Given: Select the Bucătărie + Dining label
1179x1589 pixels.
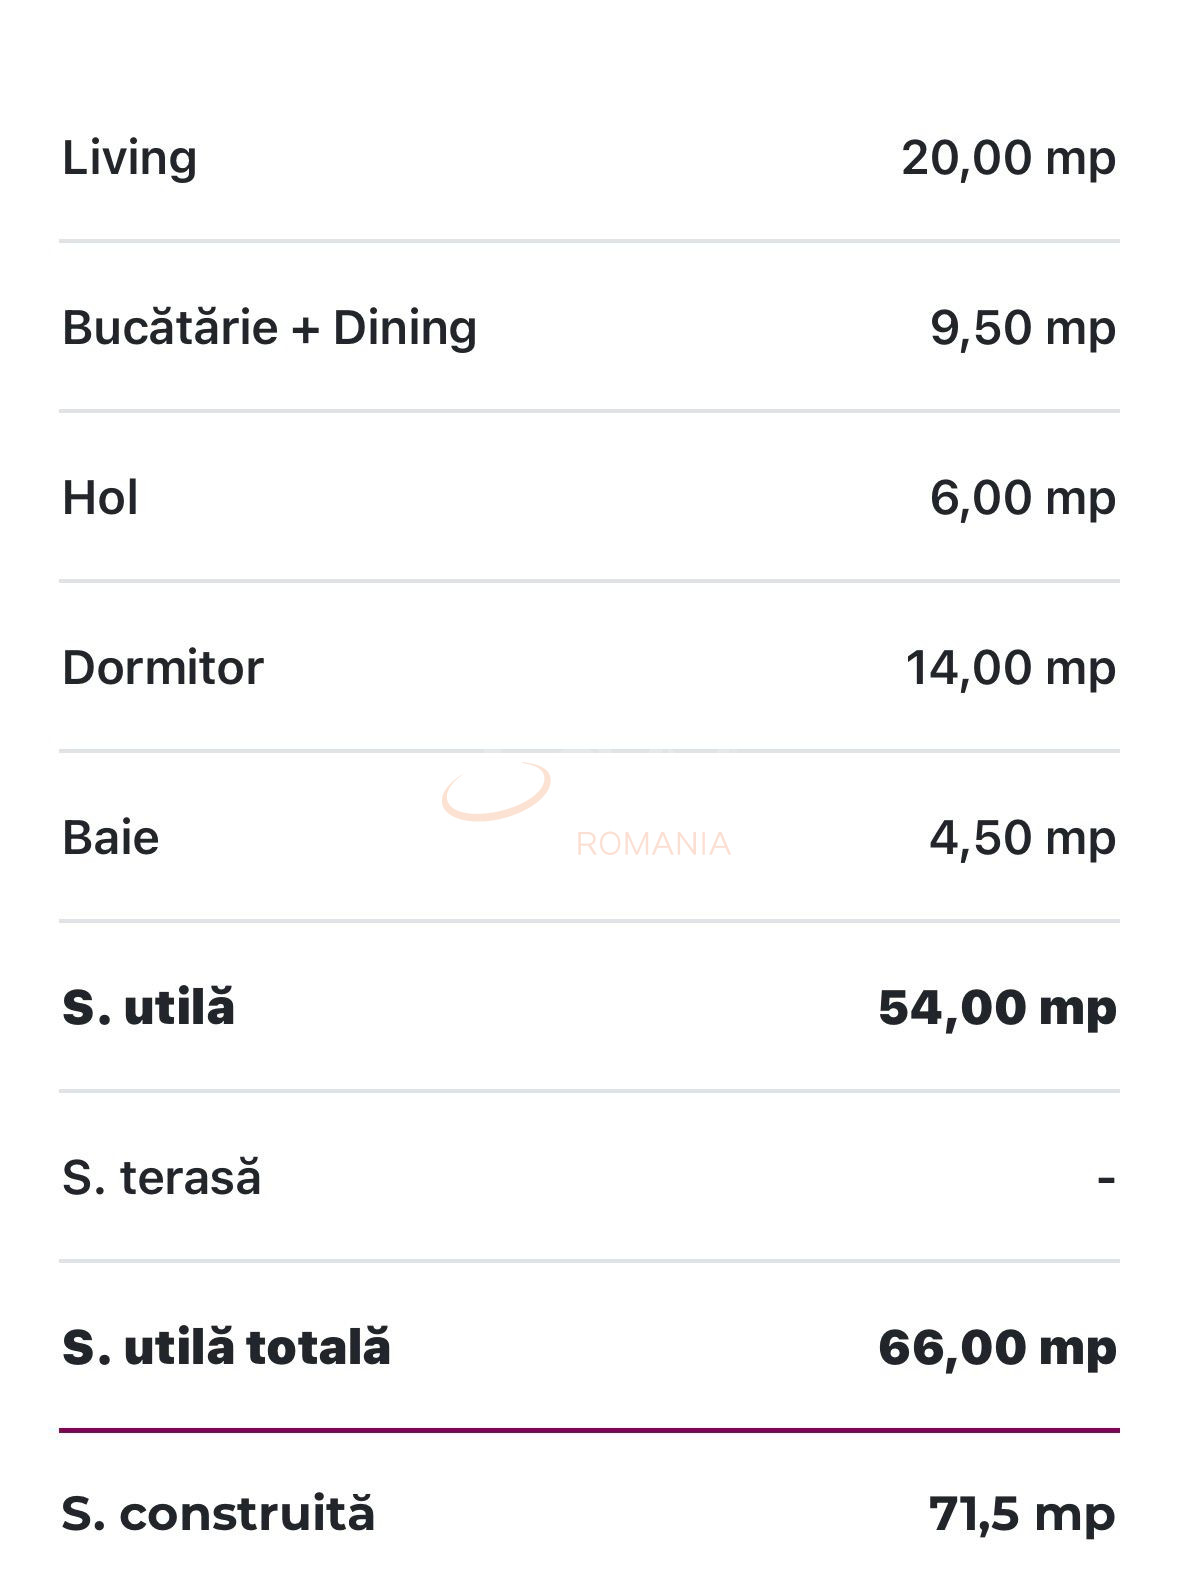Looking at the screenshot, I should (269, 328).
